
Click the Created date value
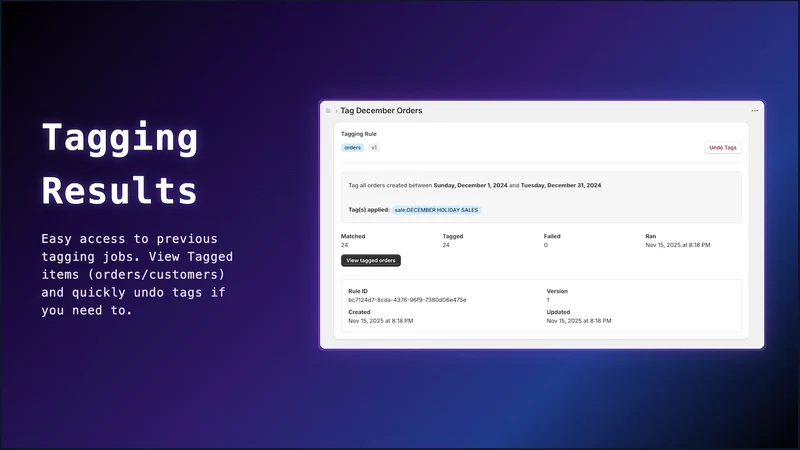pyautogui.click(x=381, y=321)
